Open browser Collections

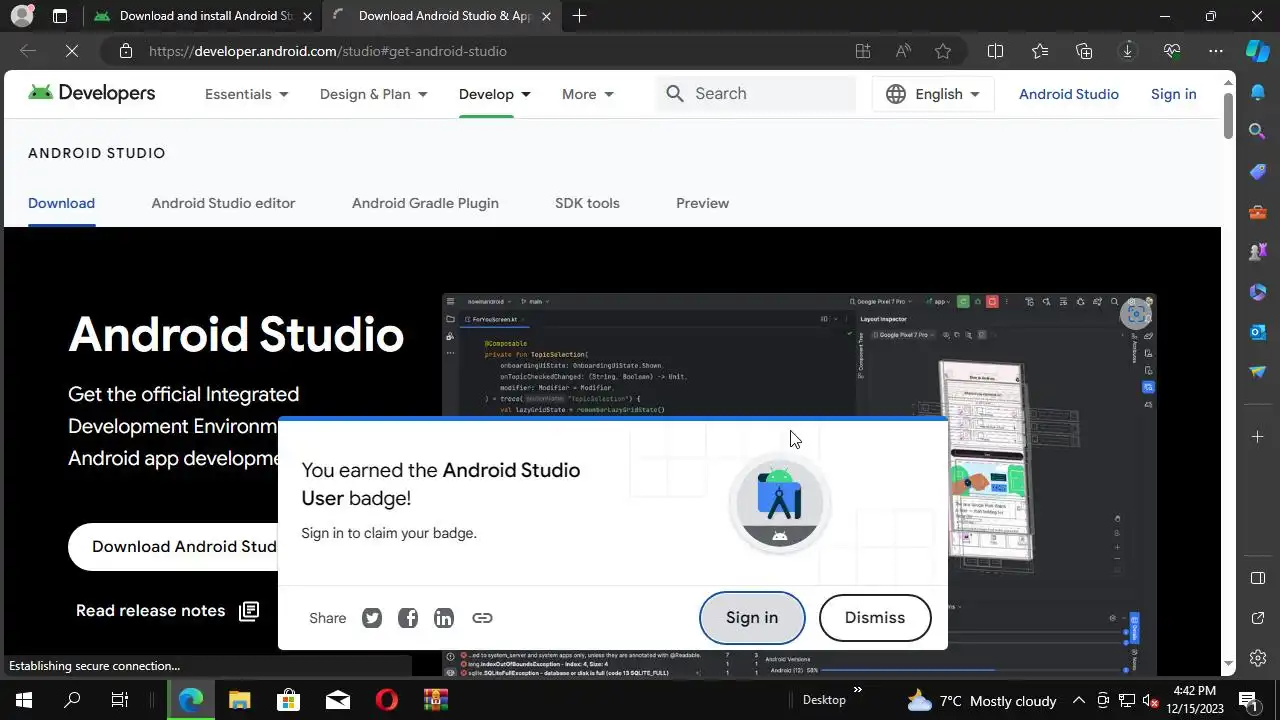click(x=1084, y=51)
